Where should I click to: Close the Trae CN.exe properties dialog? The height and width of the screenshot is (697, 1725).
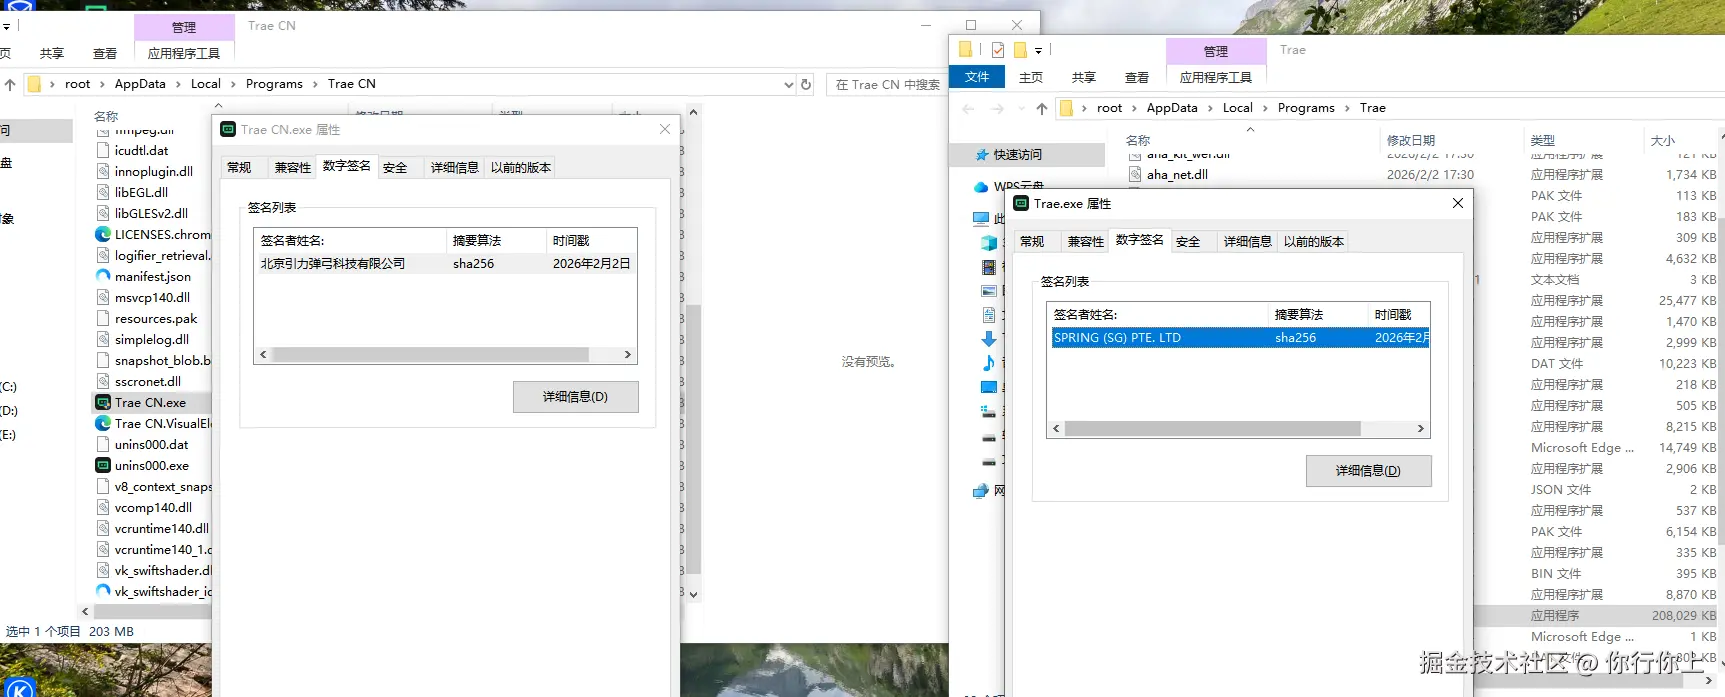[x=665, y=129]
